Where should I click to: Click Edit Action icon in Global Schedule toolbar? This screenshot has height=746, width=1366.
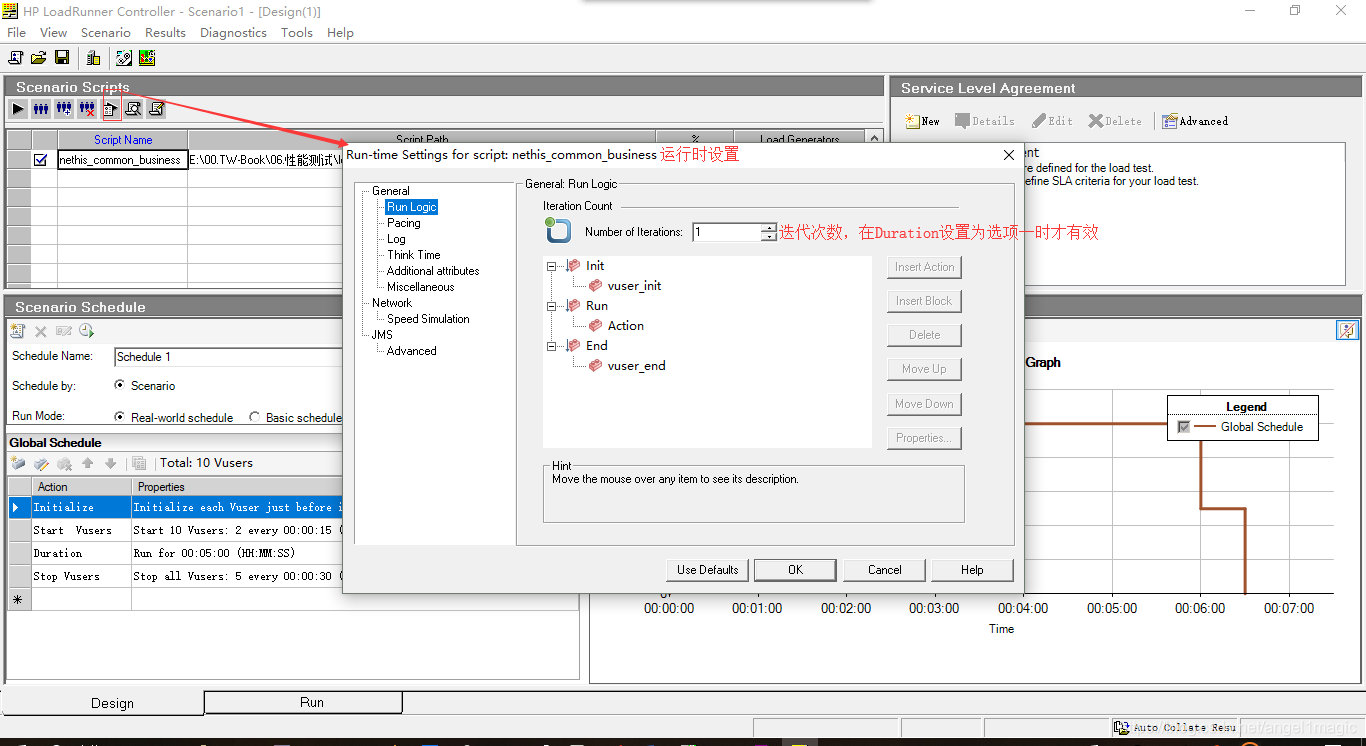point(41,463)
